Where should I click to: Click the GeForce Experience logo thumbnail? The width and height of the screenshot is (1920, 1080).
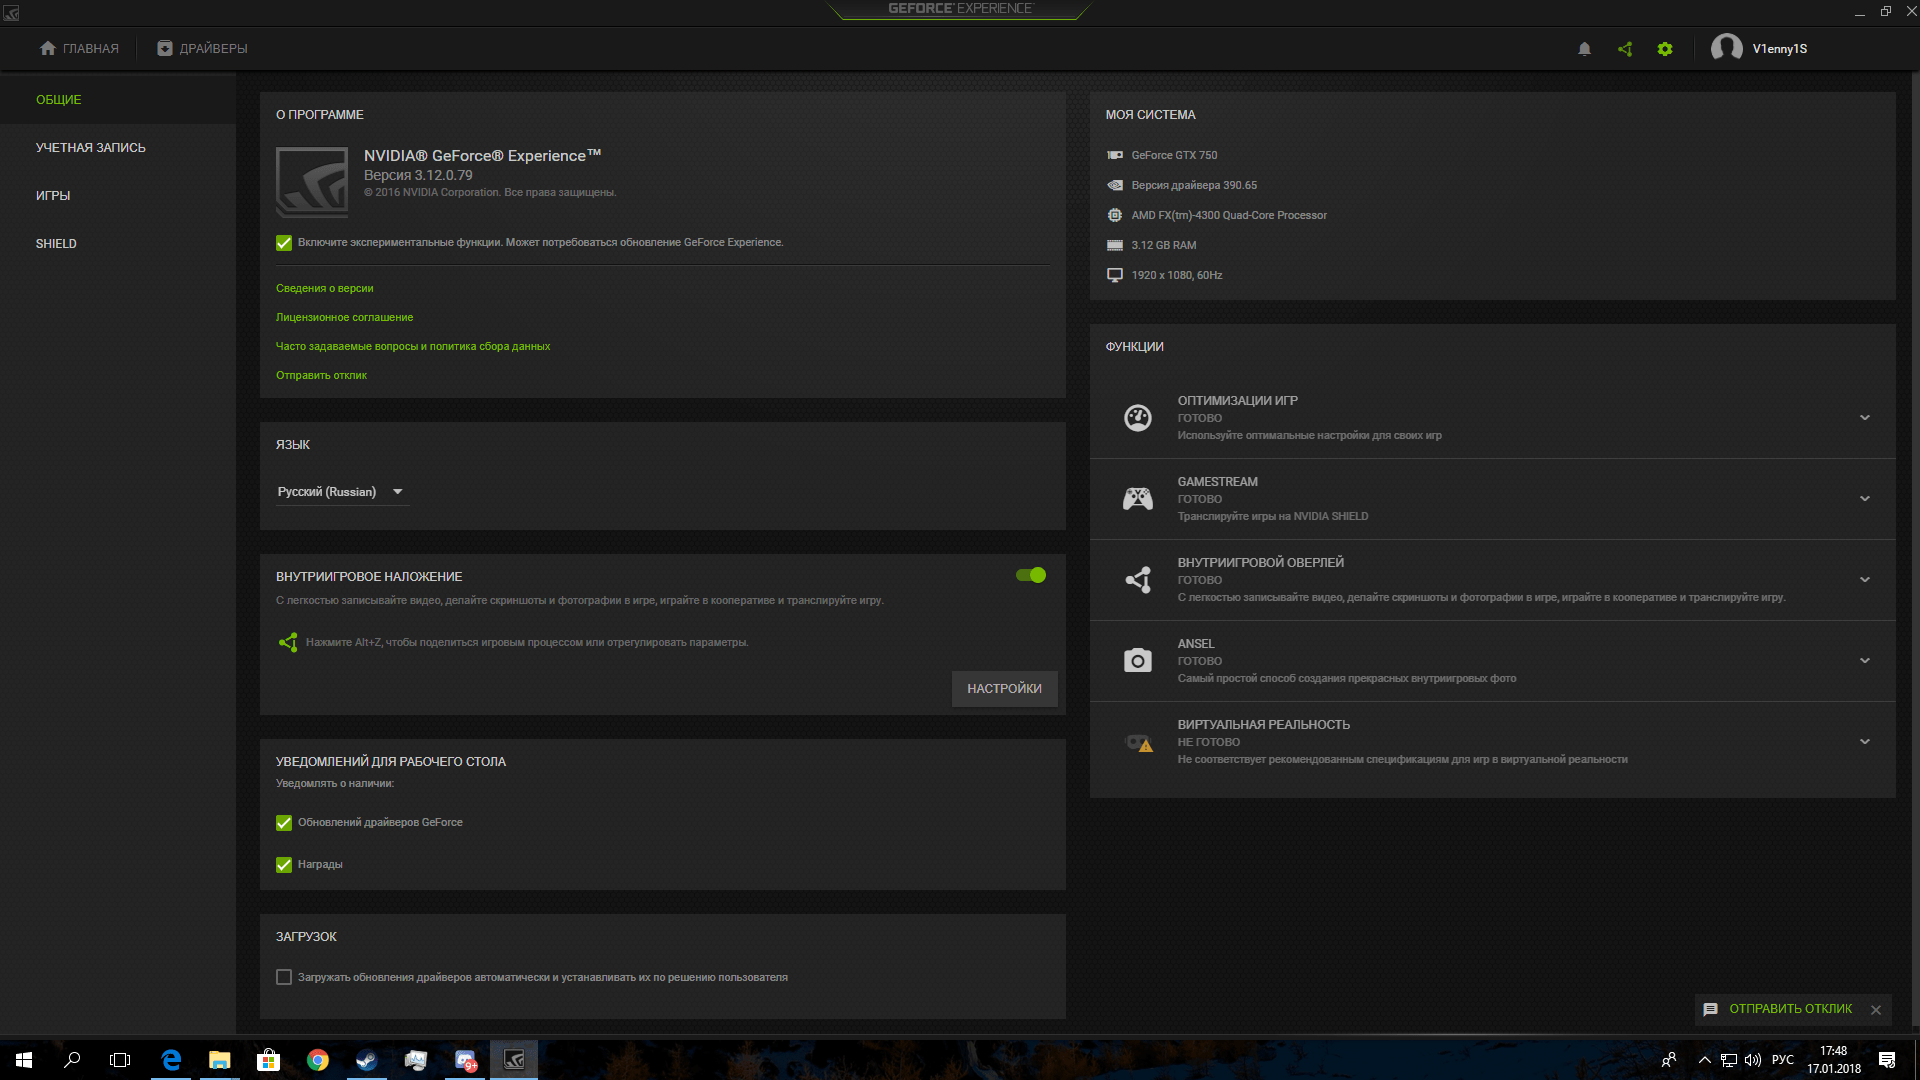(x=312, y=183)
